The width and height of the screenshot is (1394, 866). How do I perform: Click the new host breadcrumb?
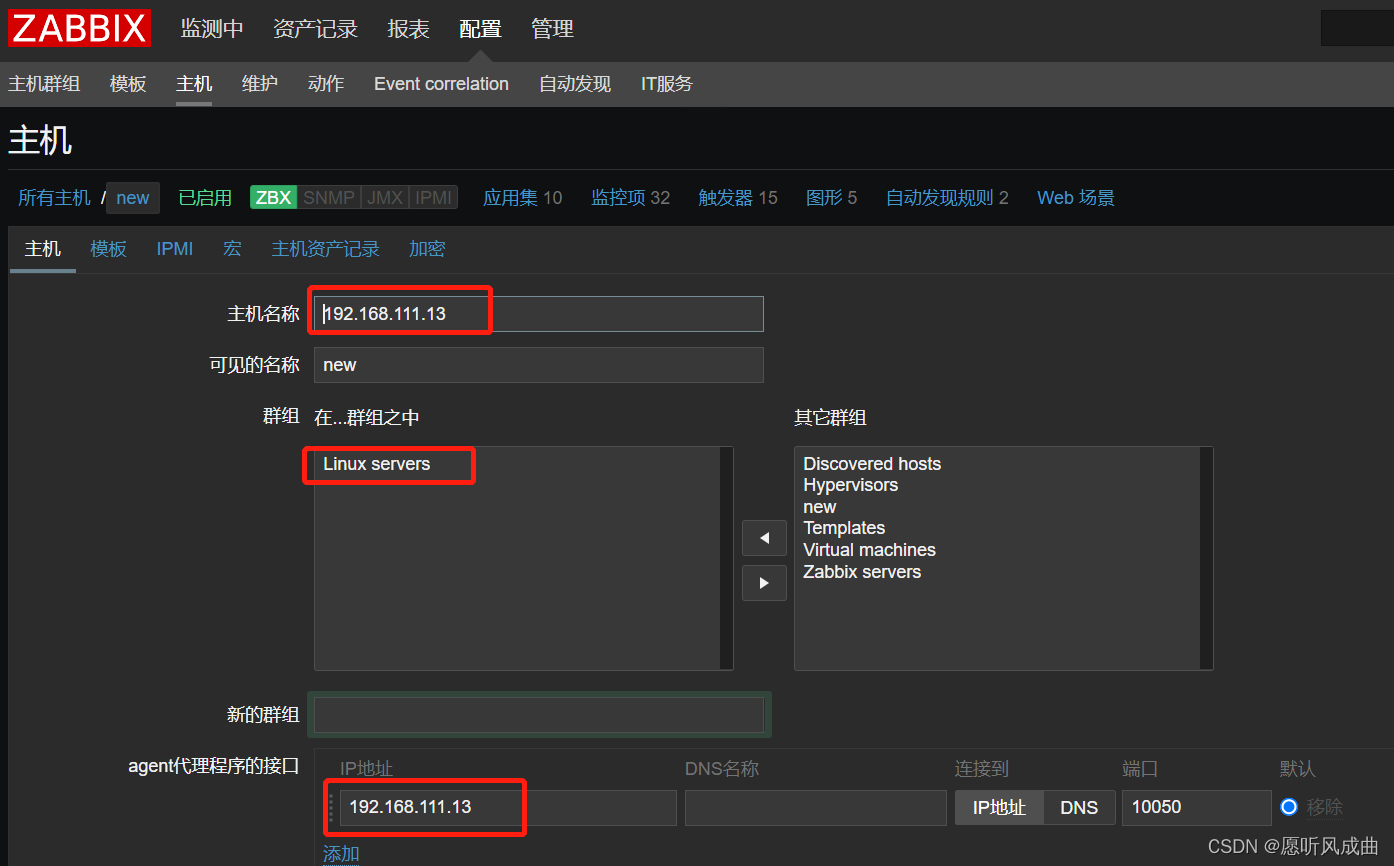[132, 198]
